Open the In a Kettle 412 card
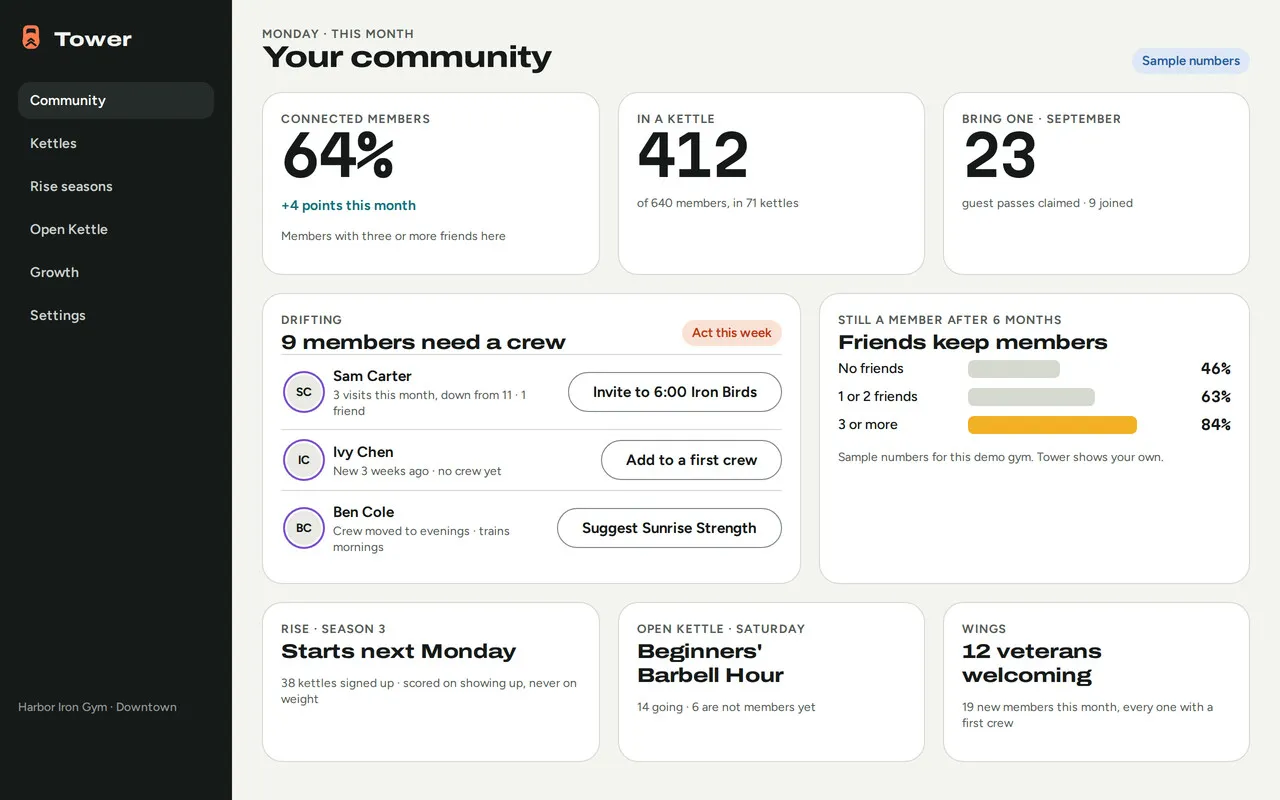The width and height of the screenshot is (1280, 800). coord(771,183)
